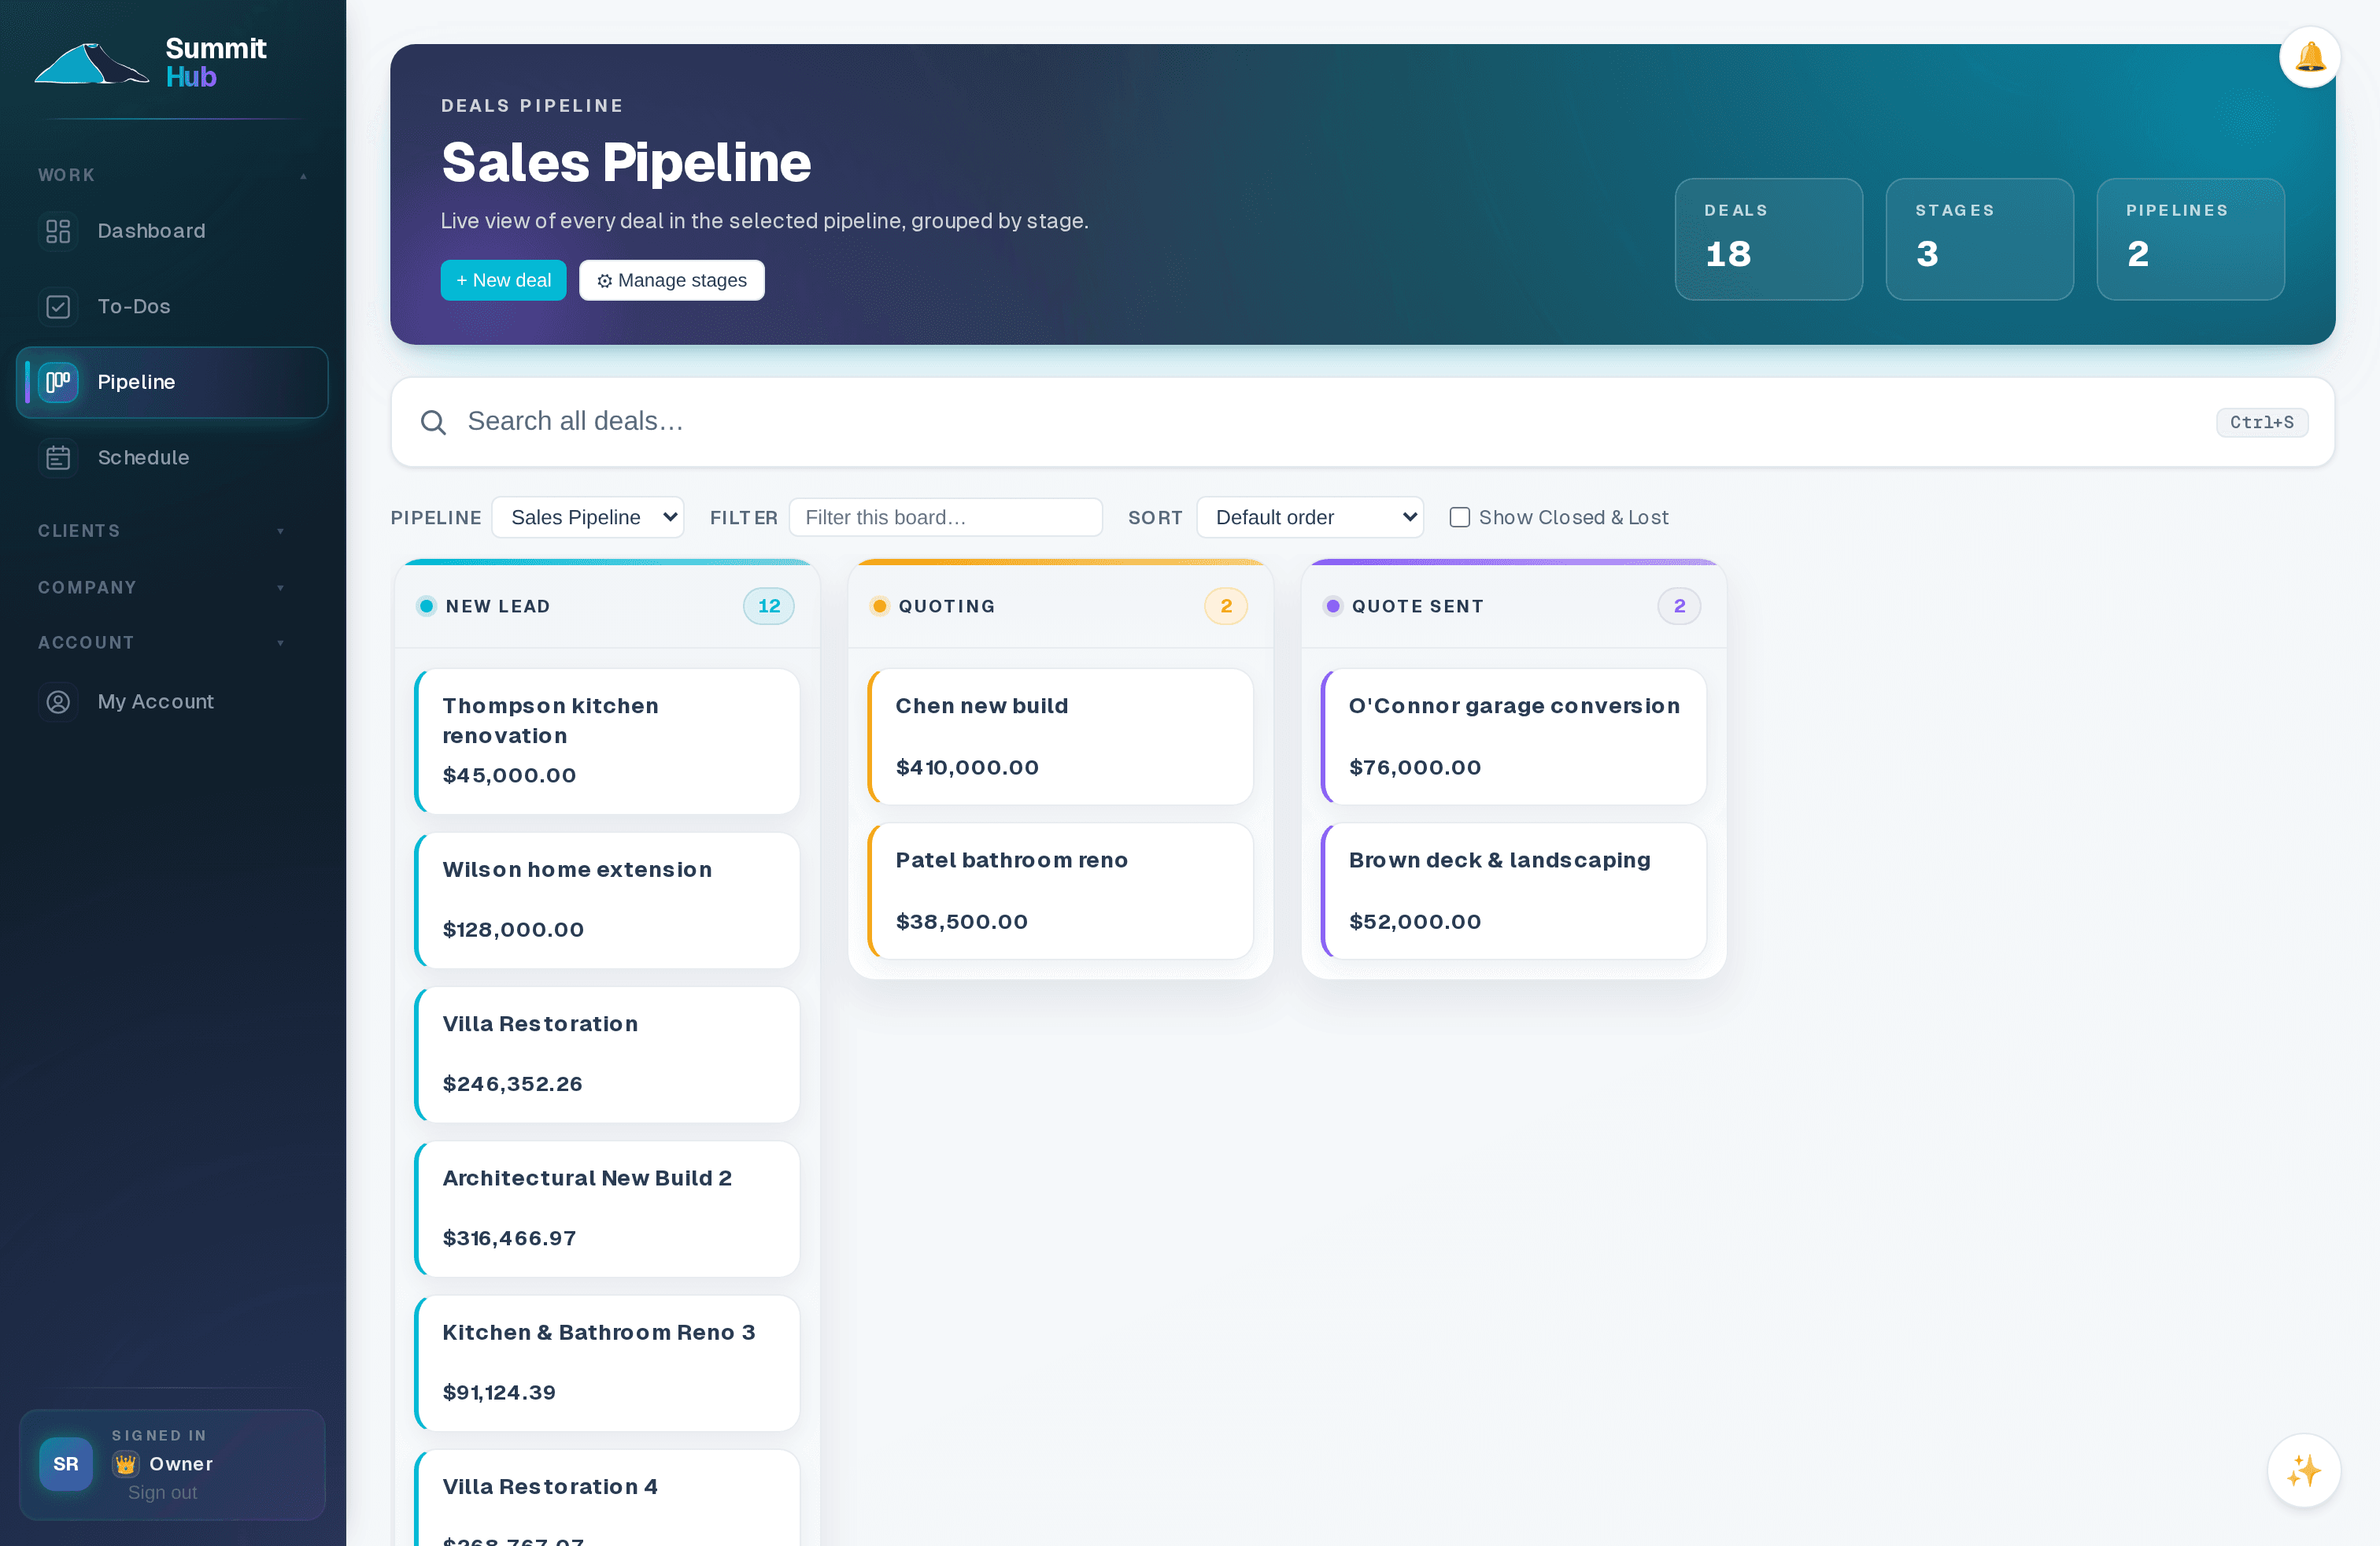Click the Sign out link
The image size is (2380, 1546).
[162, 1492]
